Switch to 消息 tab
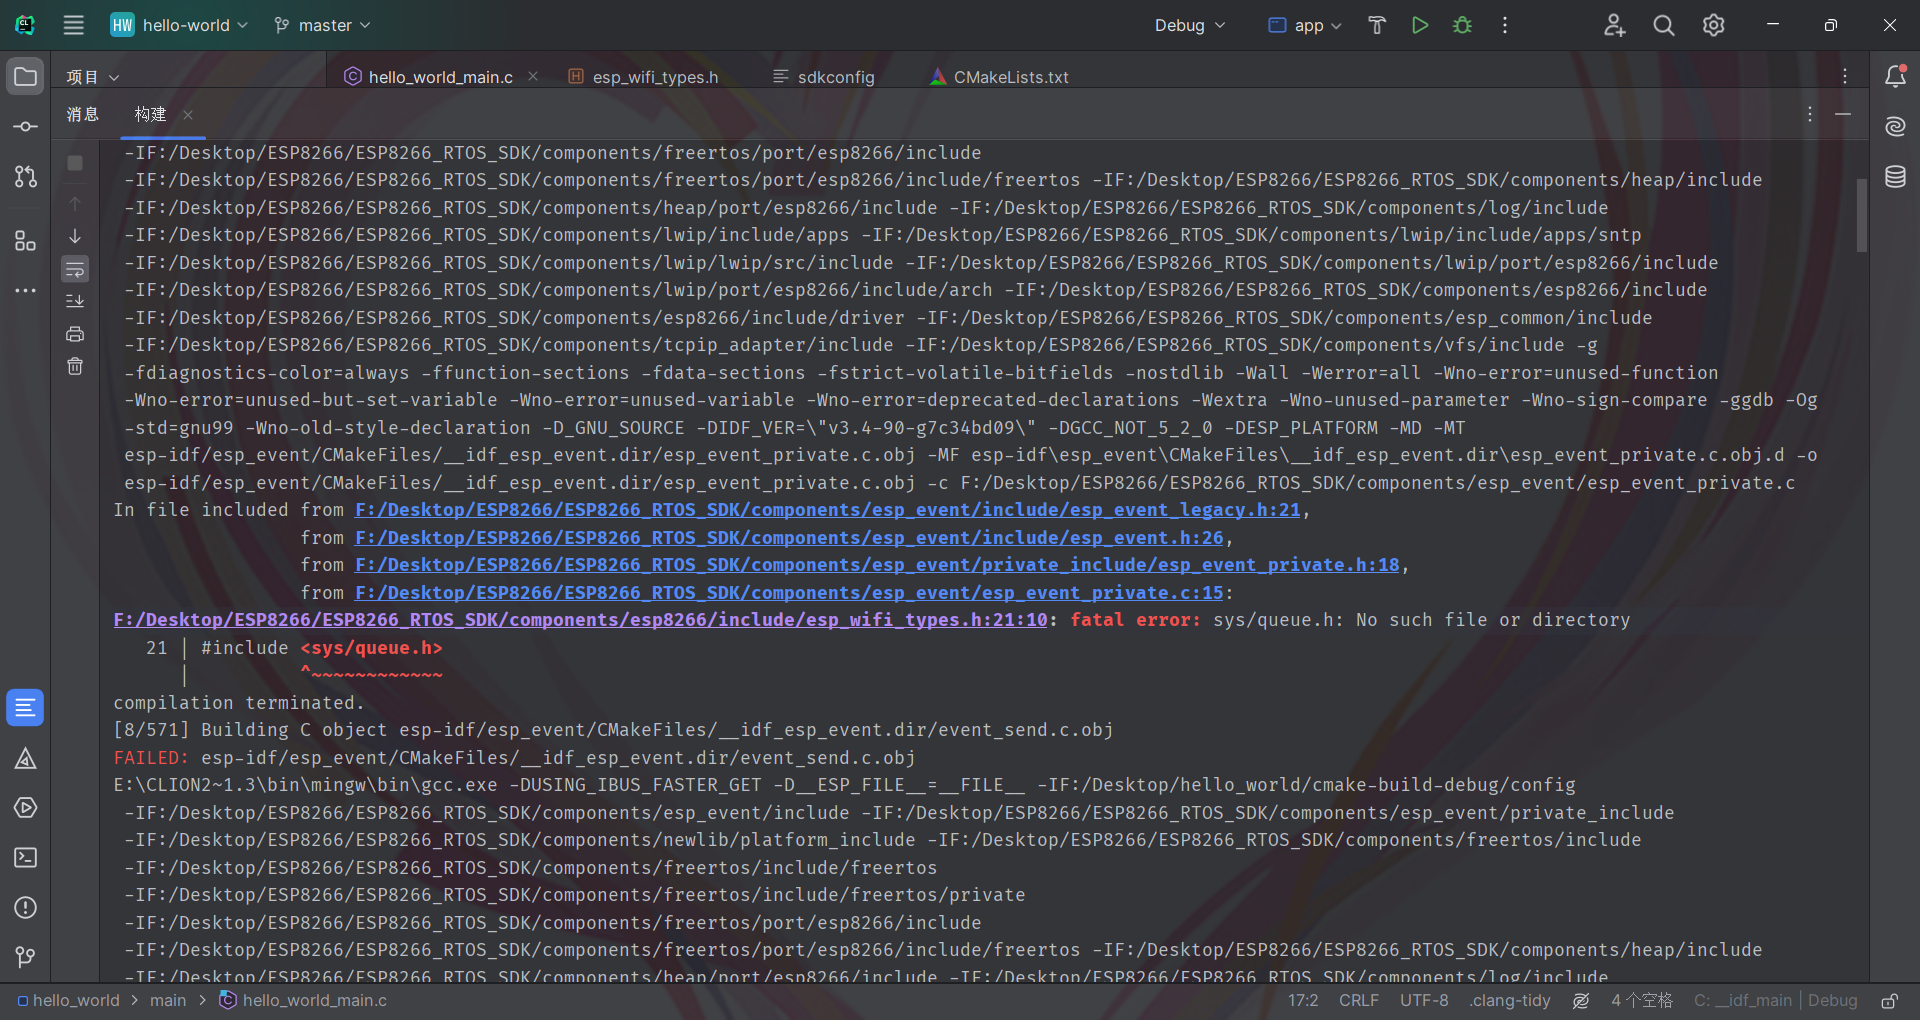Image resolution: width=1920 pixels, height=1020 pixels. [83, 115]
